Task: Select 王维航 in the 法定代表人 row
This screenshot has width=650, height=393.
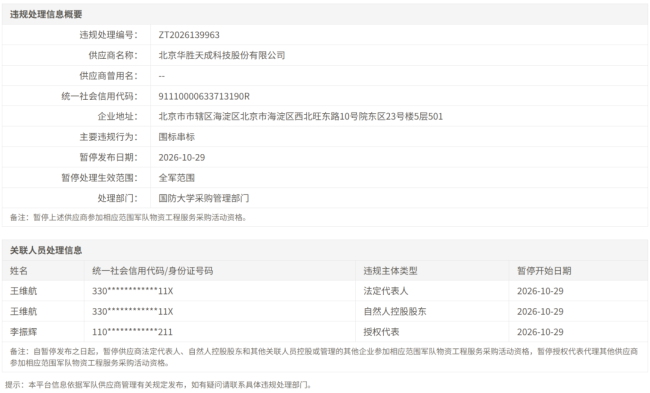Action: click(x=24, y=291)
